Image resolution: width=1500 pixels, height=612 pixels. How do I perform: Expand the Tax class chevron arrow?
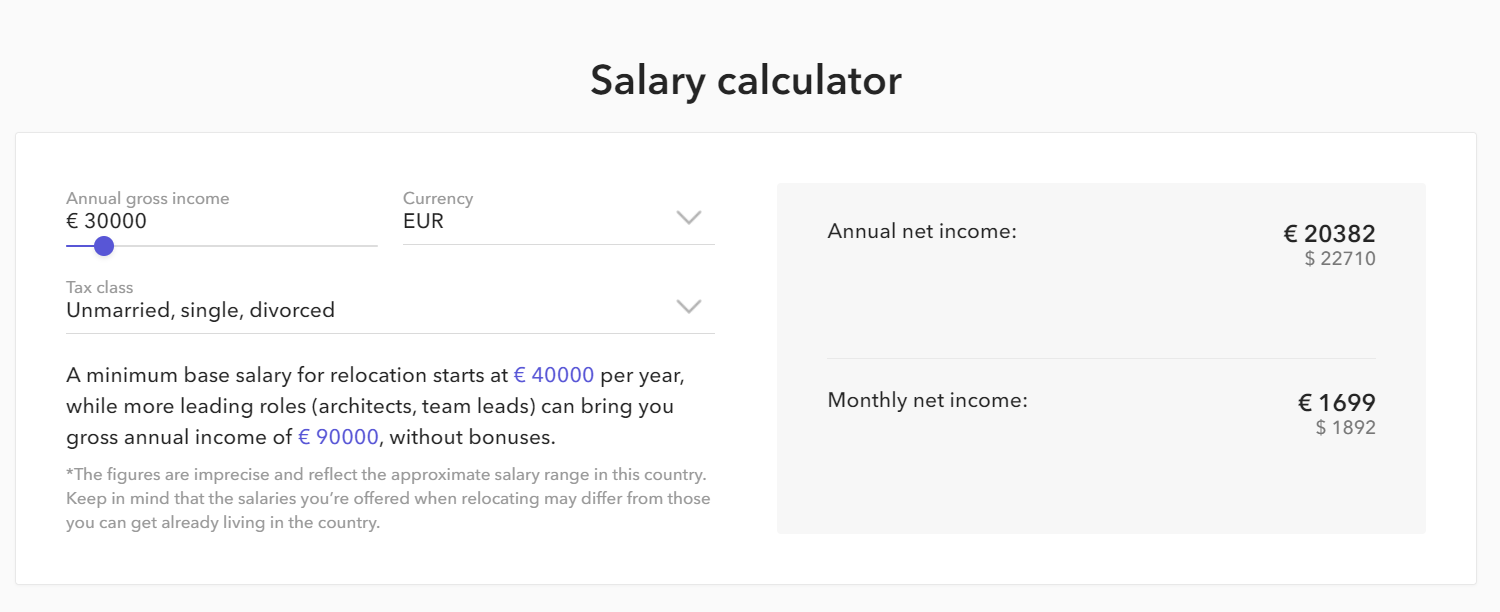click(689, 306)
